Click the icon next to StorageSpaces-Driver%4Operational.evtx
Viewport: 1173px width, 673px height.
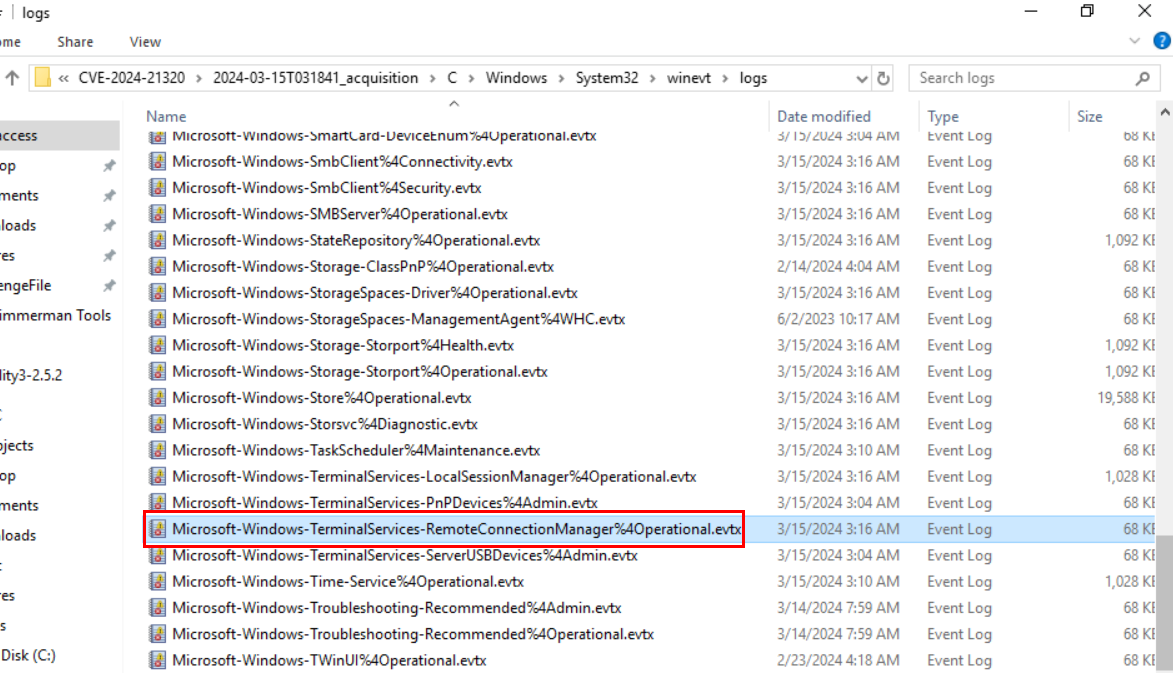[157, 292]
